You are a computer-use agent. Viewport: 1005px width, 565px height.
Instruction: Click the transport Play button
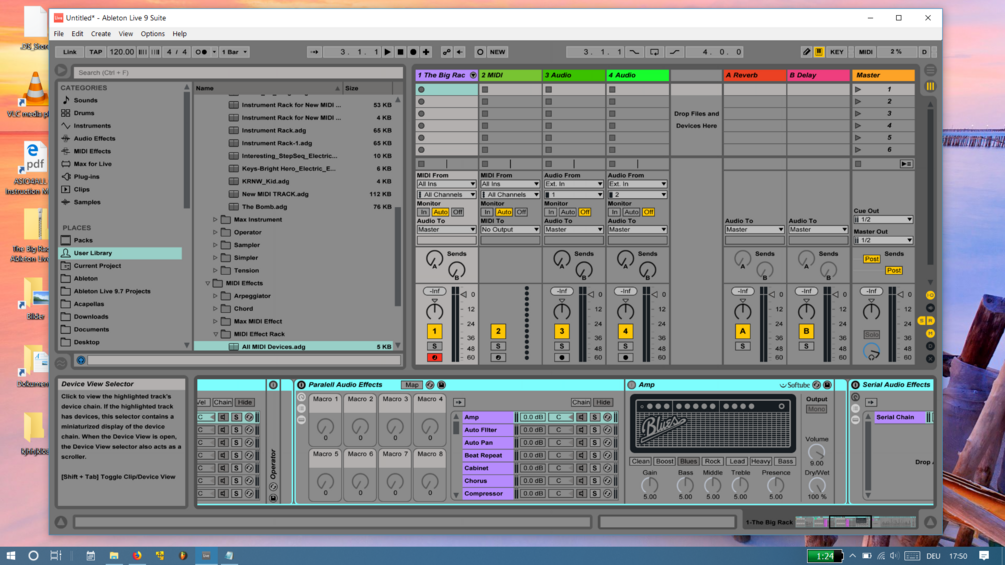(388, 52)
